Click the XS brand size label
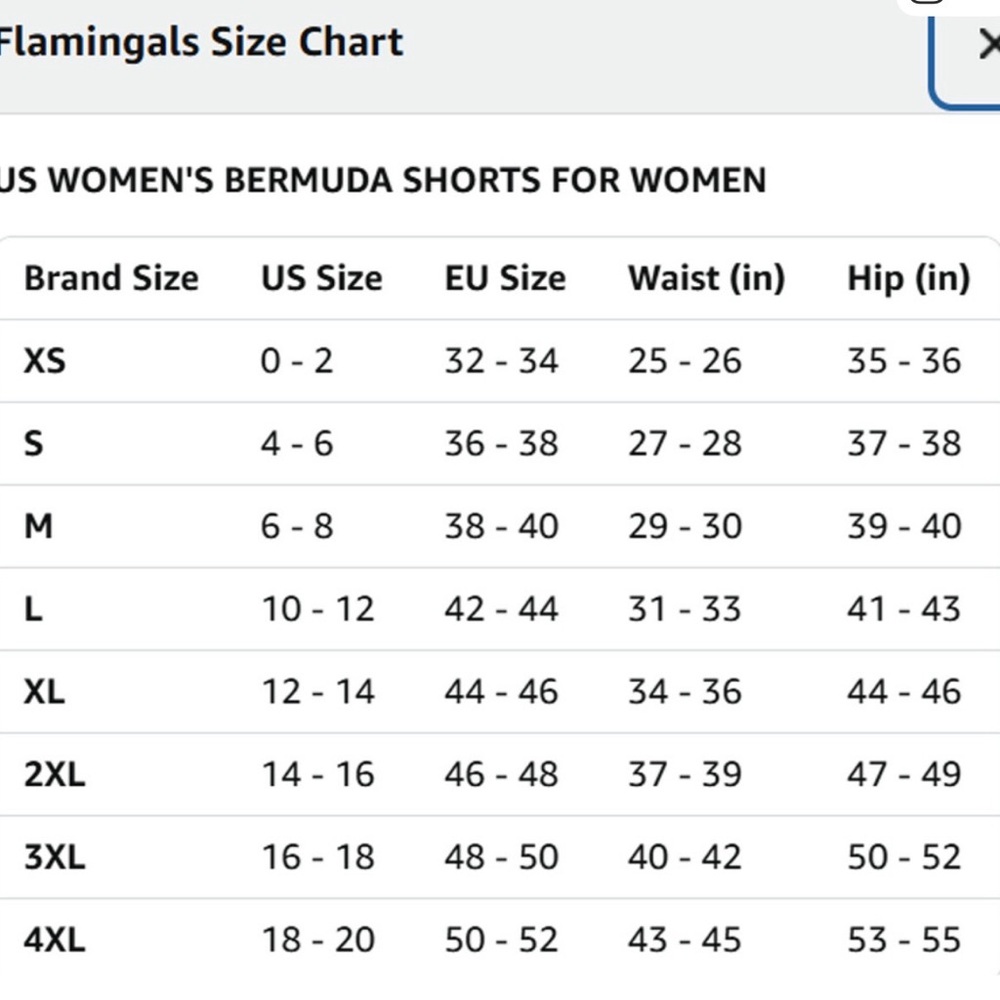The image size is (1000, 1000). point(45,361)
